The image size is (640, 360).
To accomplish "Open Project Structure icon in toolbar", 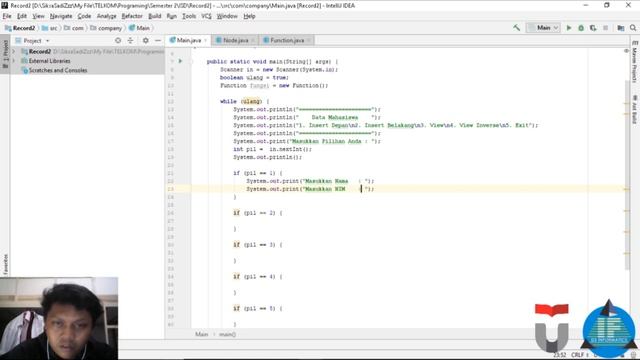I will click(x=621, y=28).
